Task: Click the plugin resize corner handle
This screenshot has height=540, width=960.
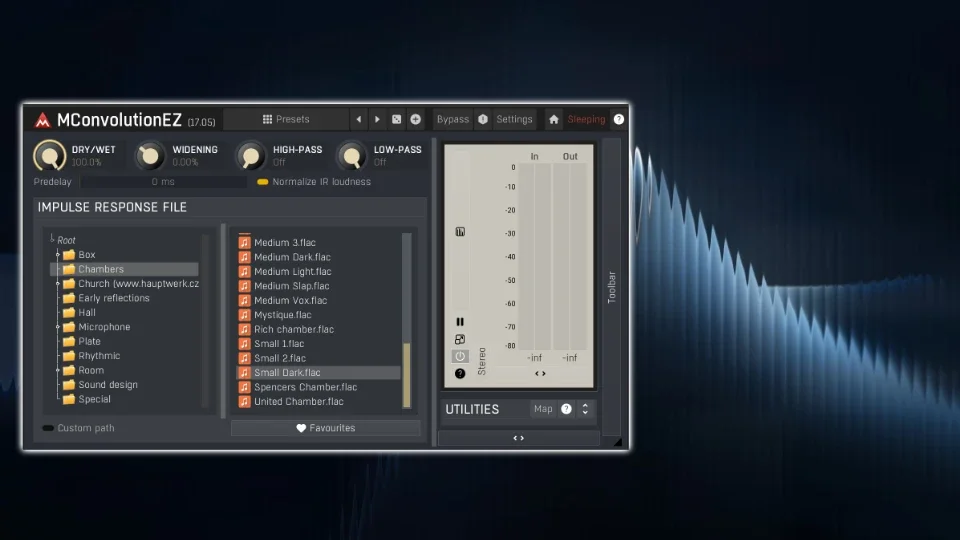Action: pos(618,441)
